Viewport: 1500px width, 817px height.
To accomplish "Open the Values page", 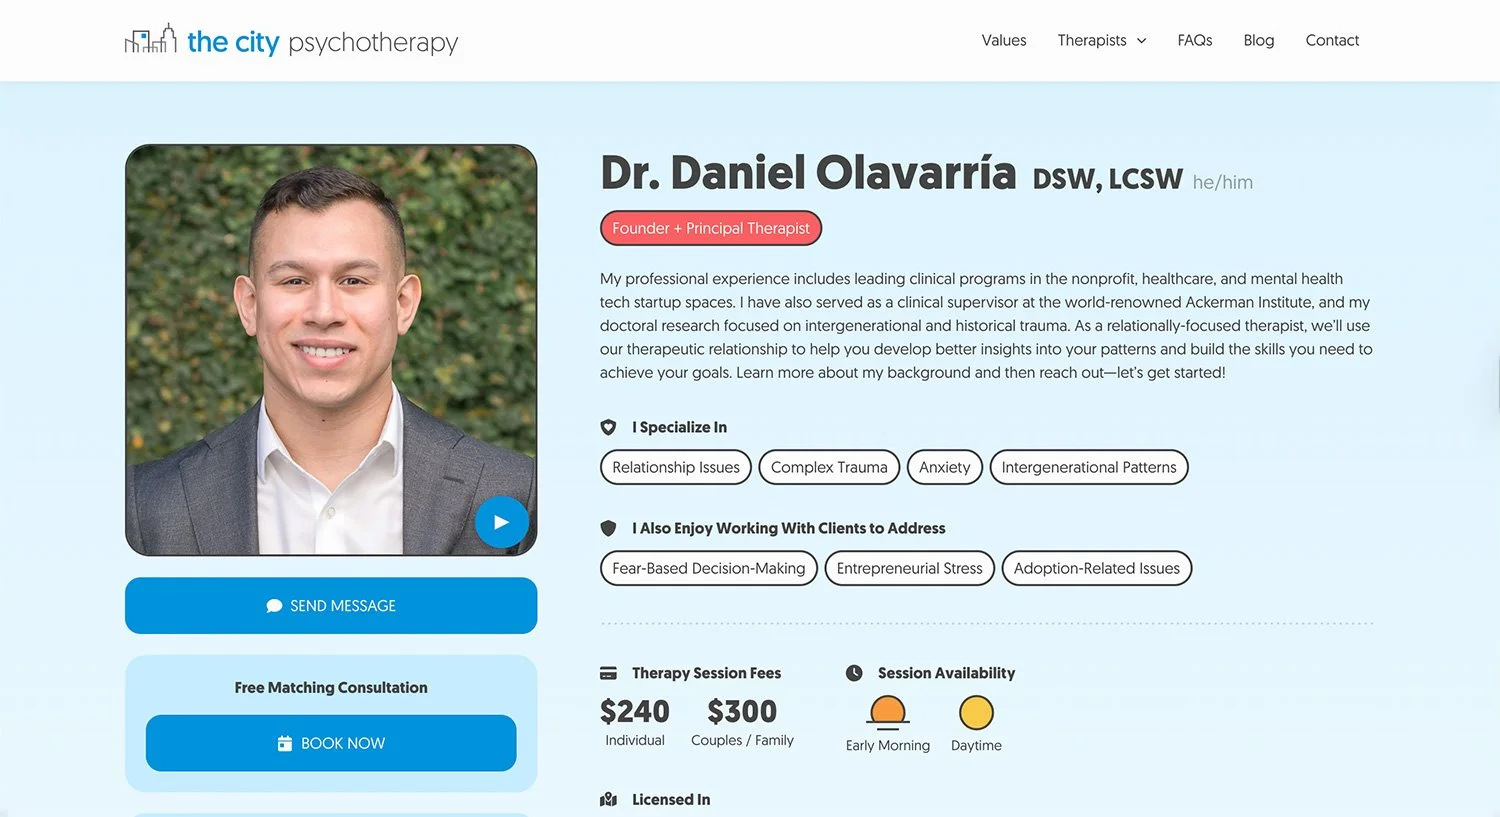I will pyautogui.click(x=1004, y=40).
